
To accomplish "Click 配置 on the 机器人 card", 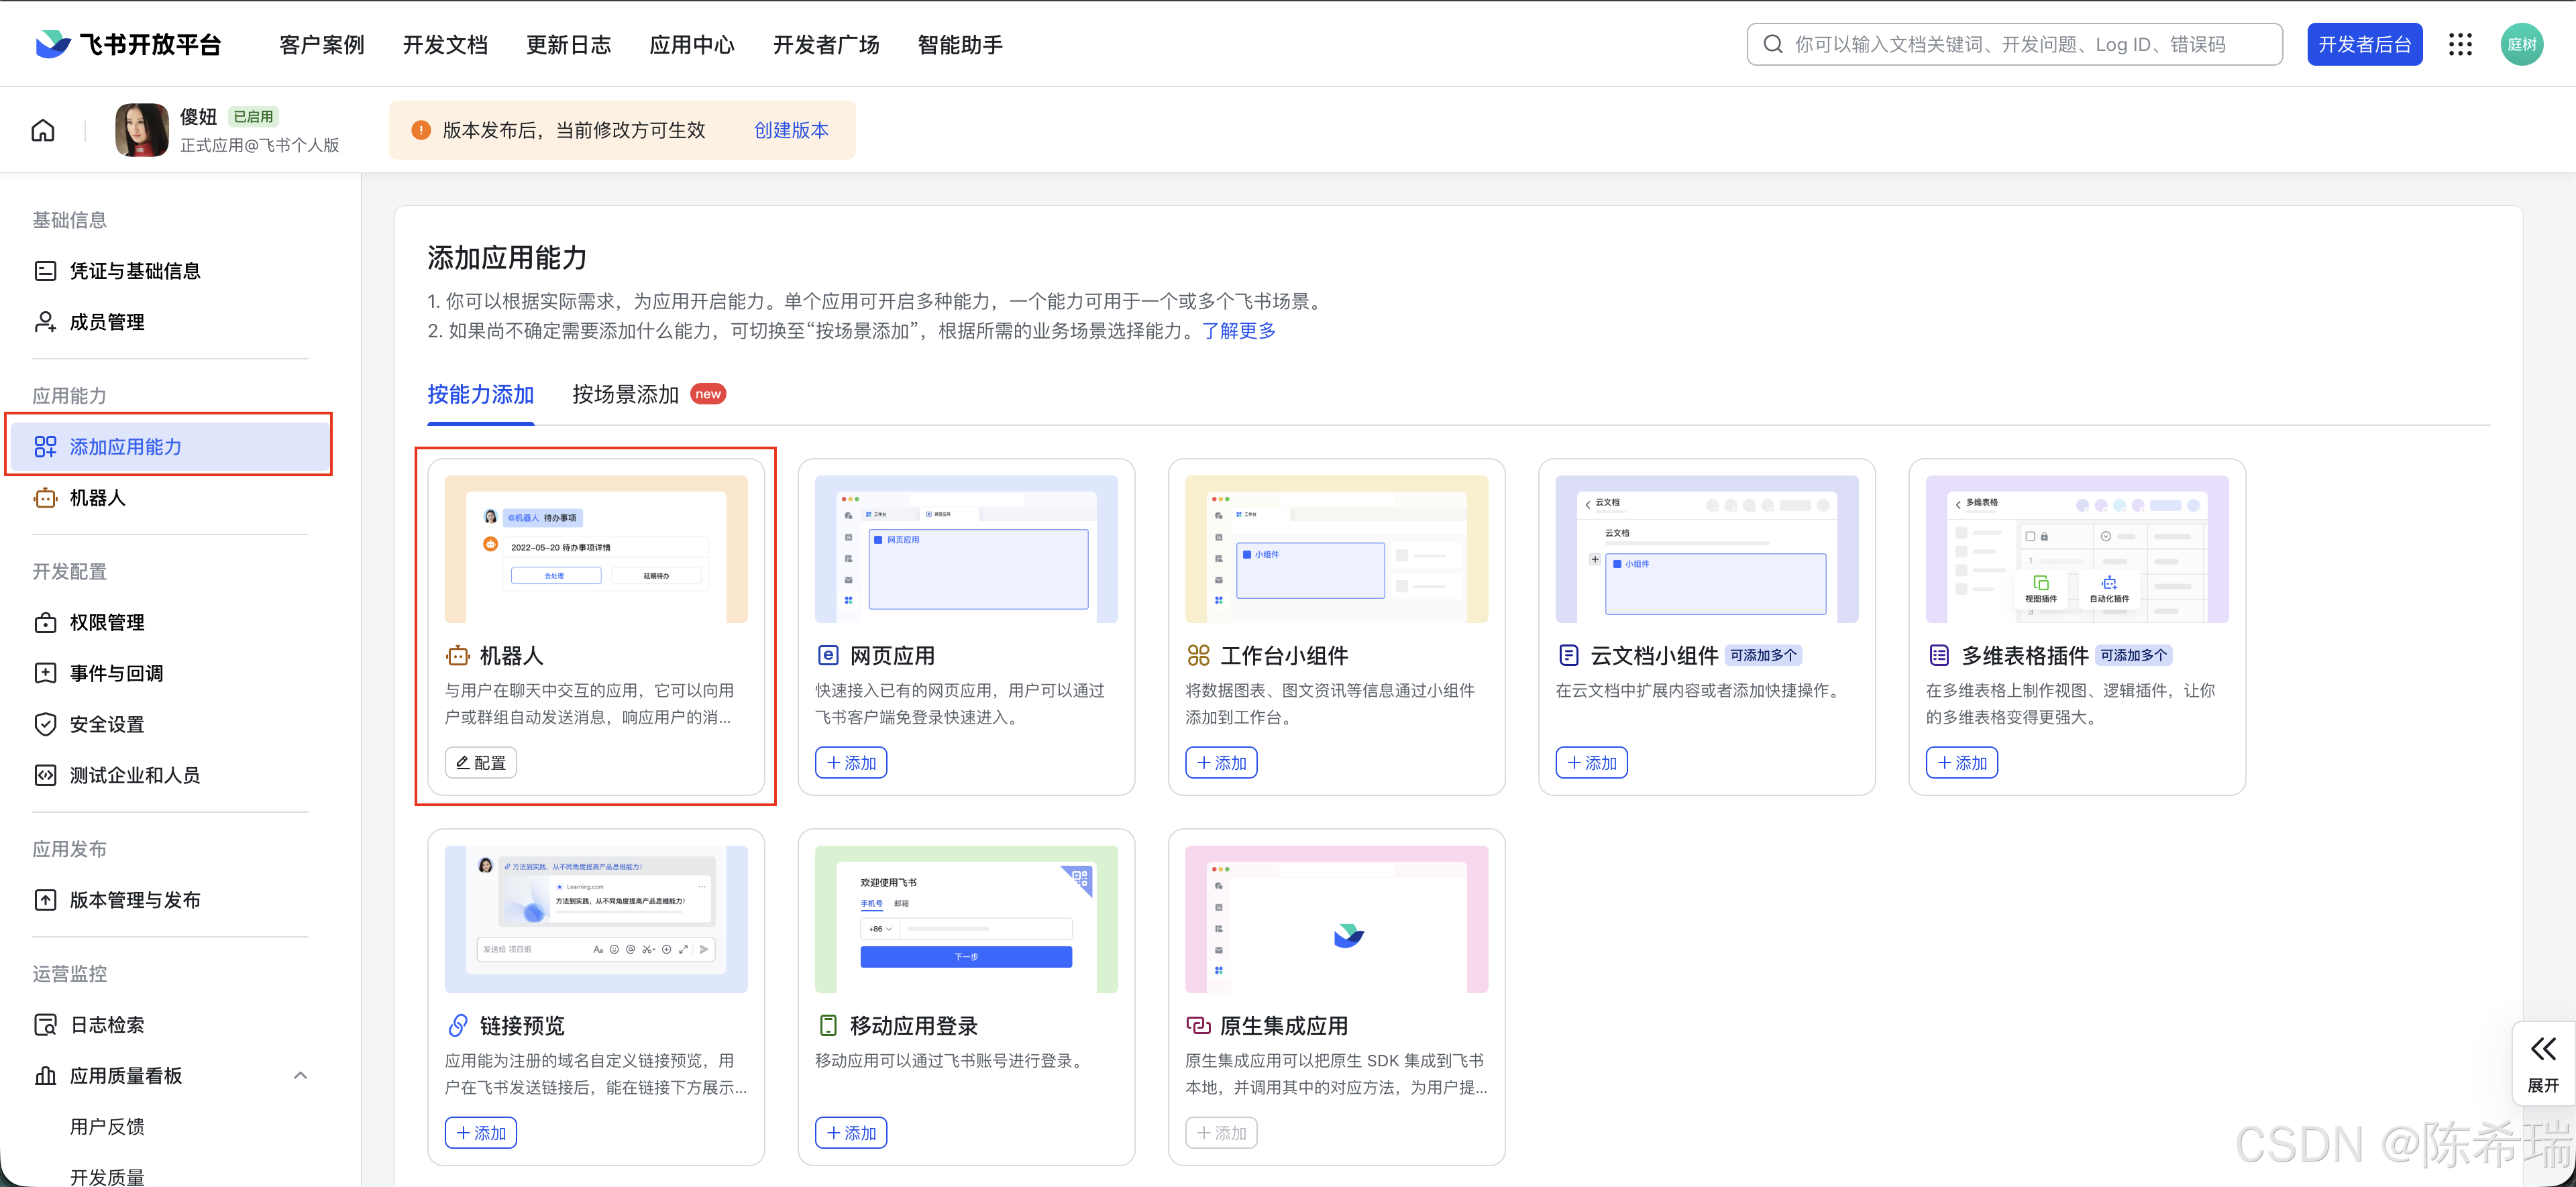I will point(480,761).
